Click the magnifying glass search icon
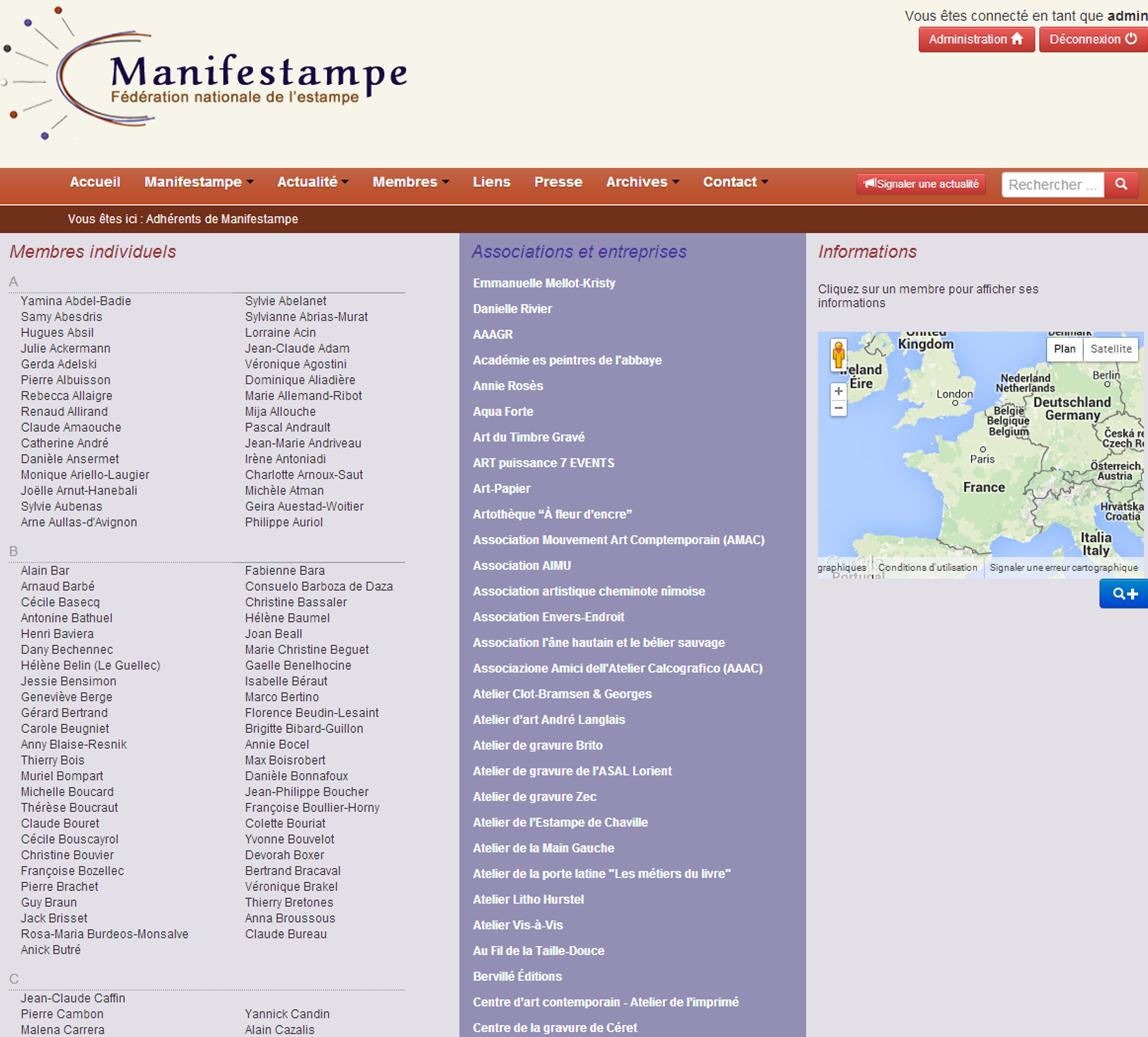 tap(1121, 184)
